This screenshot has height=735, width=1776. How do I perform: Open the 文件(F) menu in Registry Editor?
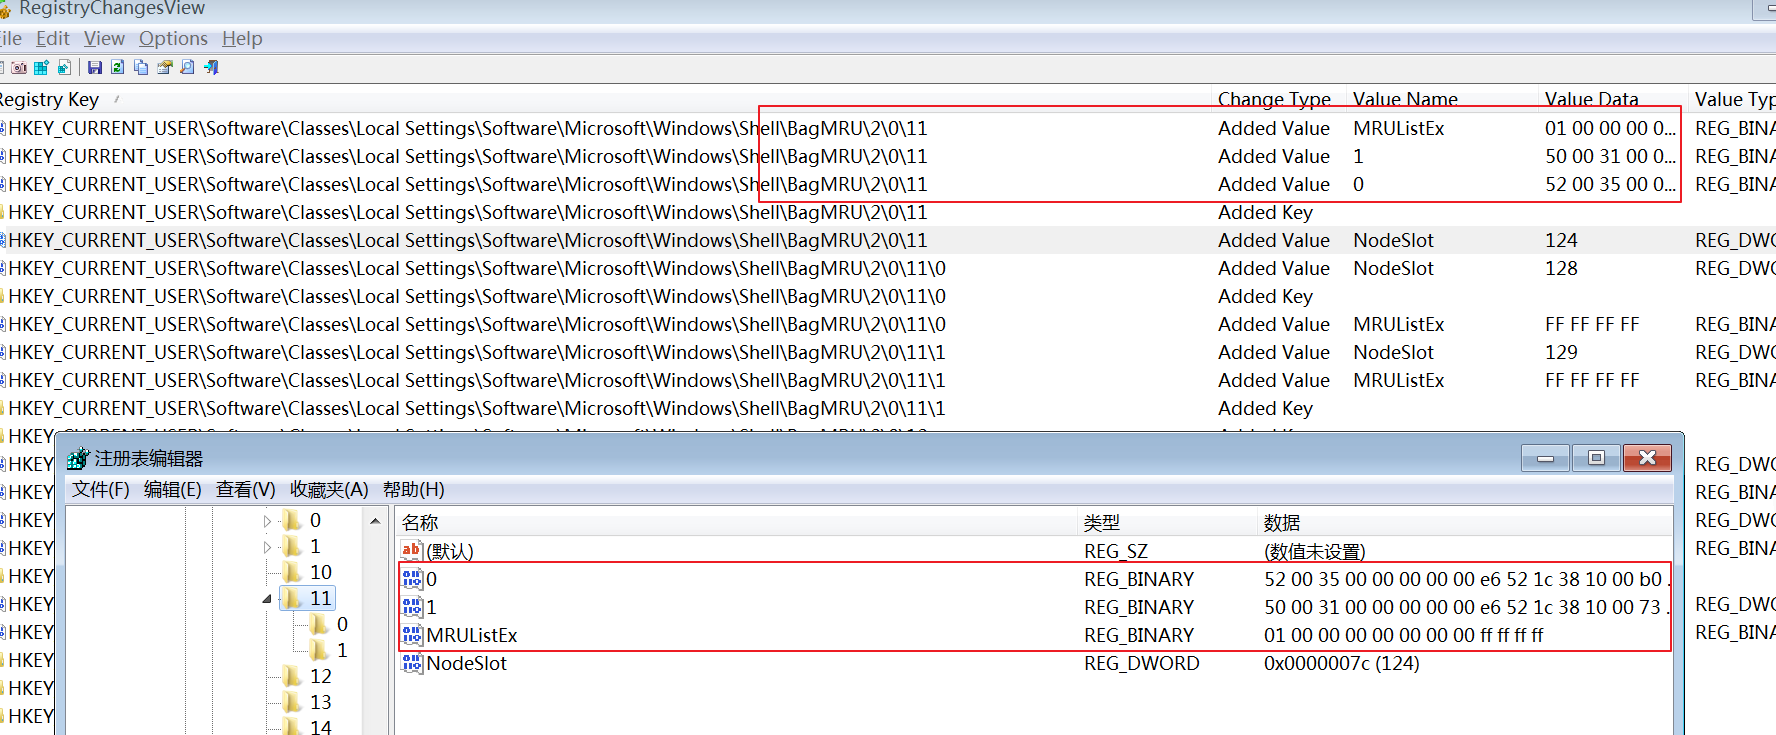click(100, 489)
